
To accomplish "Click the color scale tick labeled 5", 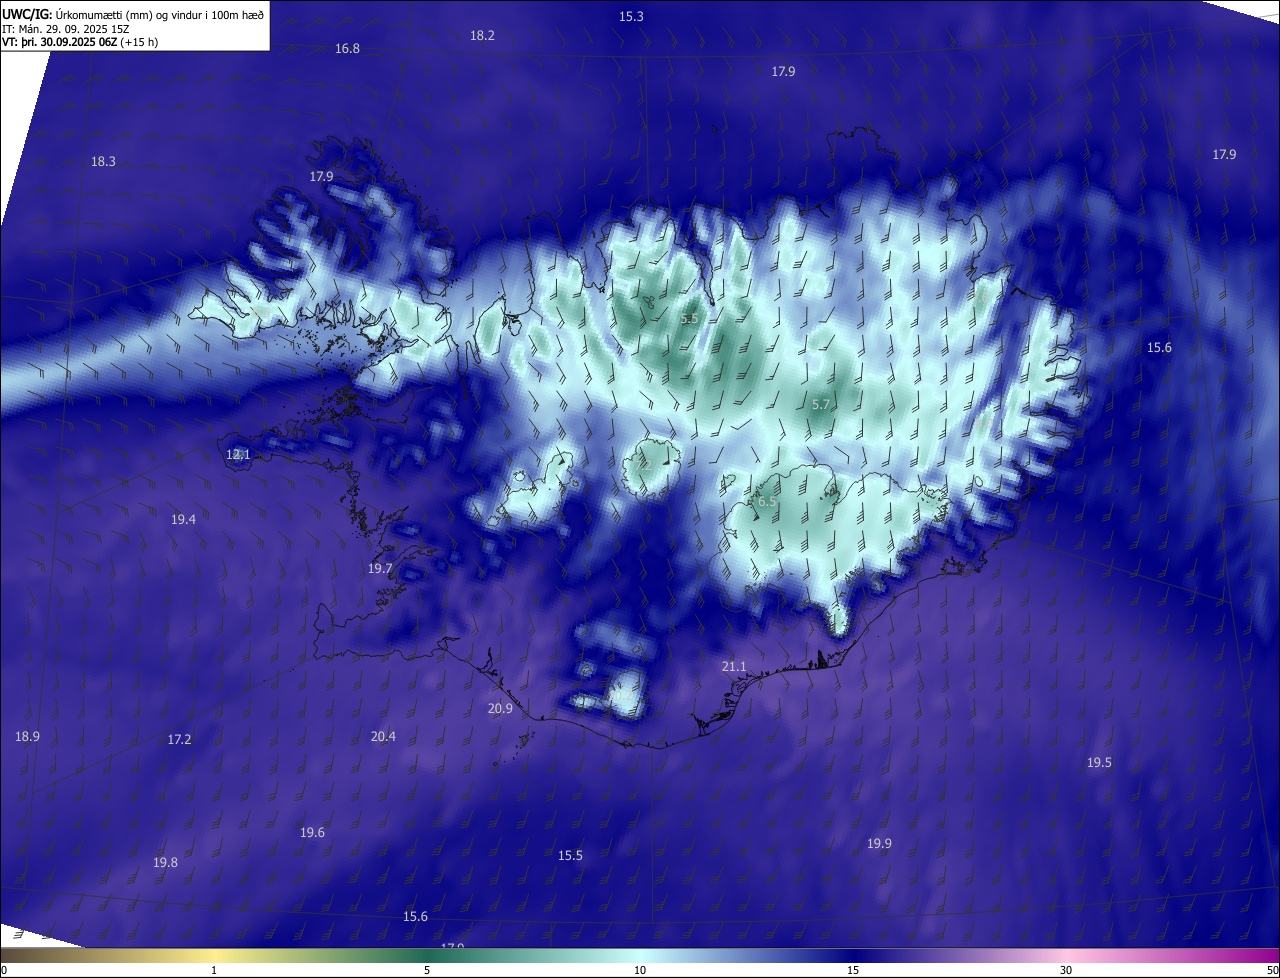I will [x=427, y=970].
